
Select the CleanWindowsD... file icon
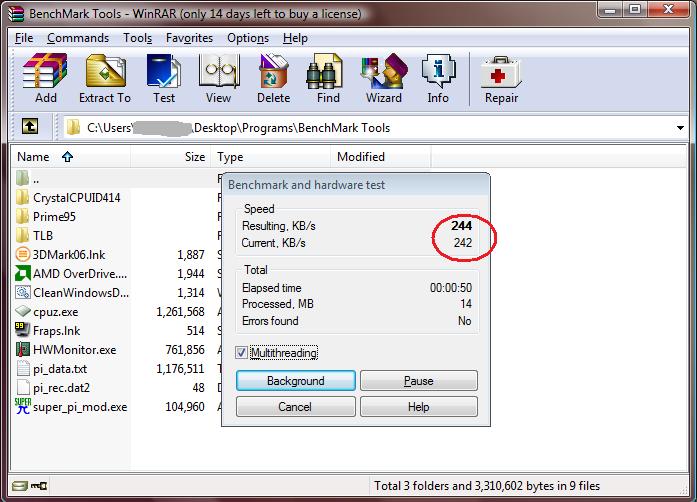pyautogui.click(x=23, y=293)
